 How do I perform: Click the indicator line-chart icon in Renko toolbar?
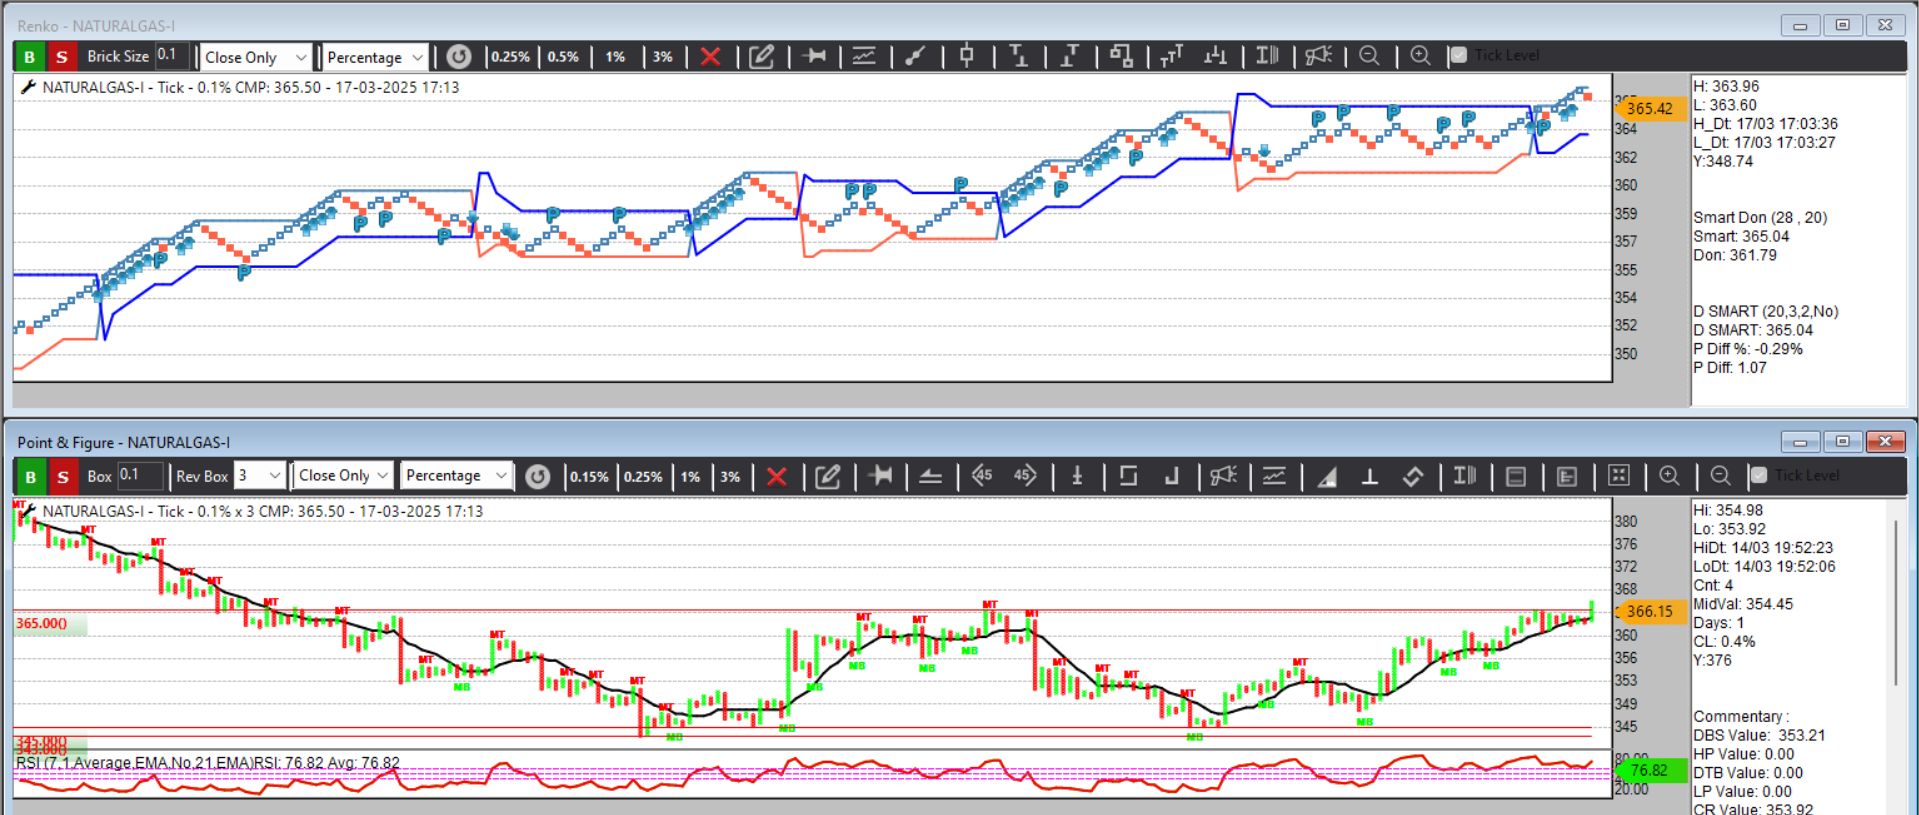[x=865, y=56]
